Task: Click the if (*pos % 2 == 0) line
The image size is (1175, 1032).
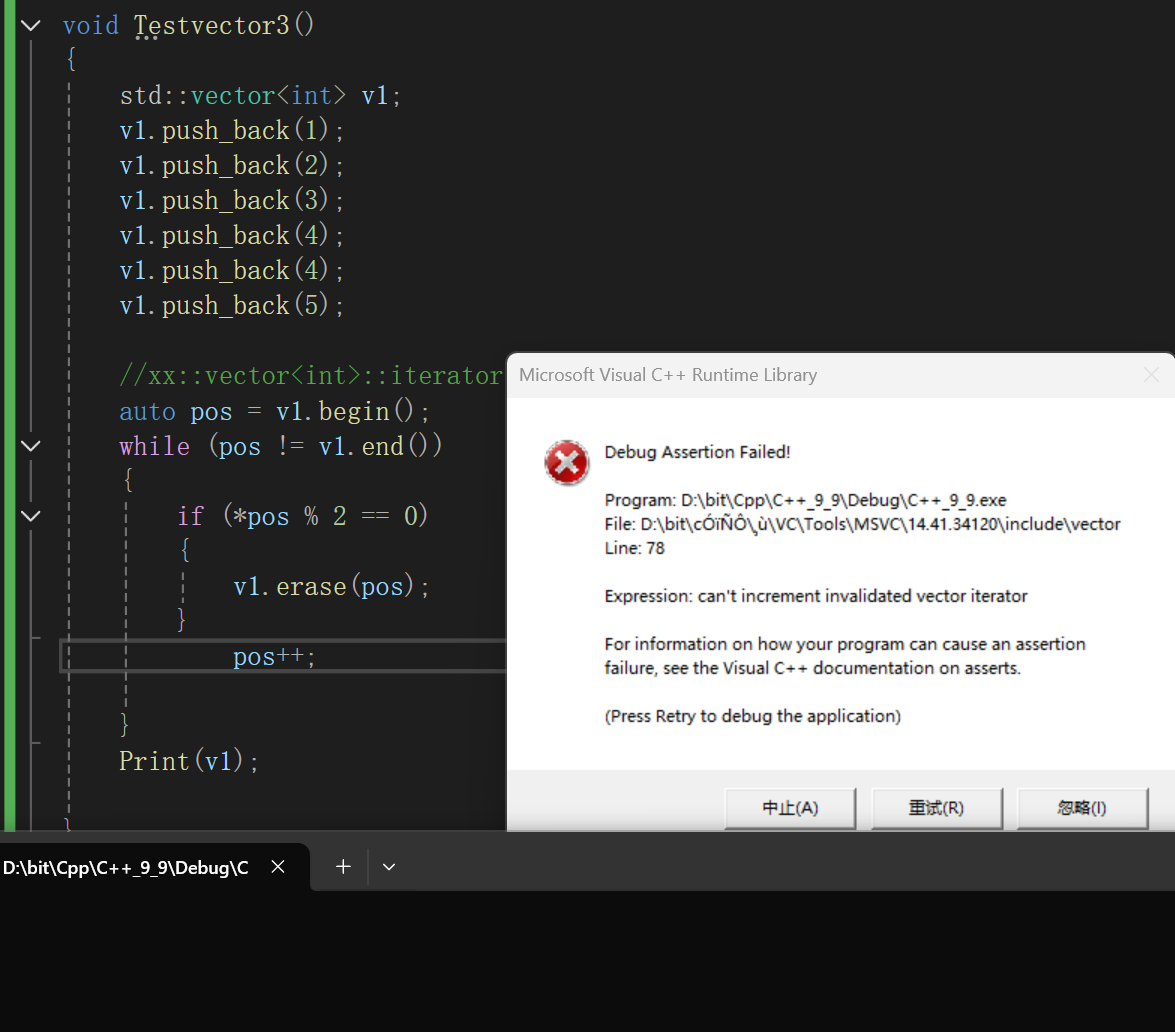Action: (x=302, y=516)
